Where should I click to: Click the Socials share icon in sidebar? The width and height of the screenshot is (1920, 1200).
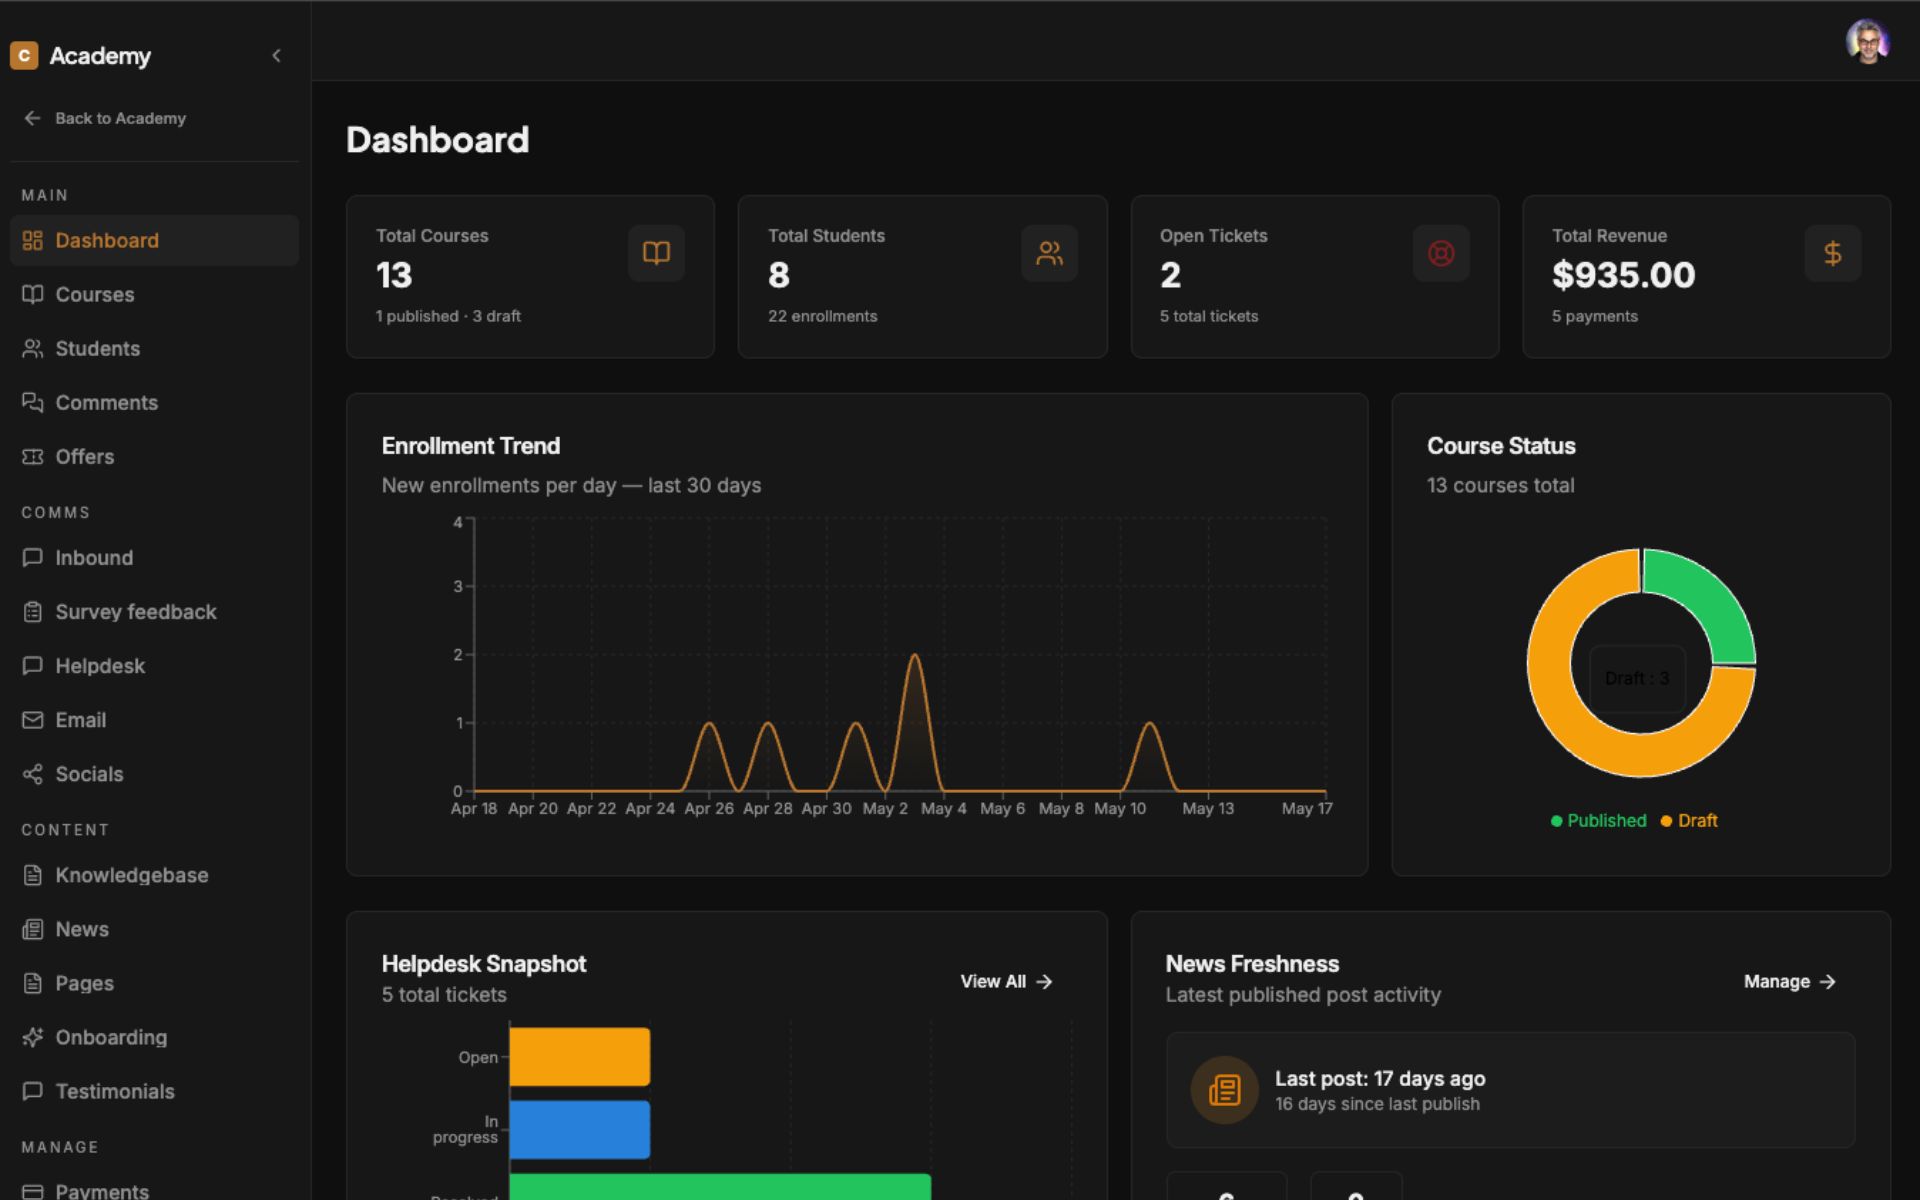click(33, 774)
